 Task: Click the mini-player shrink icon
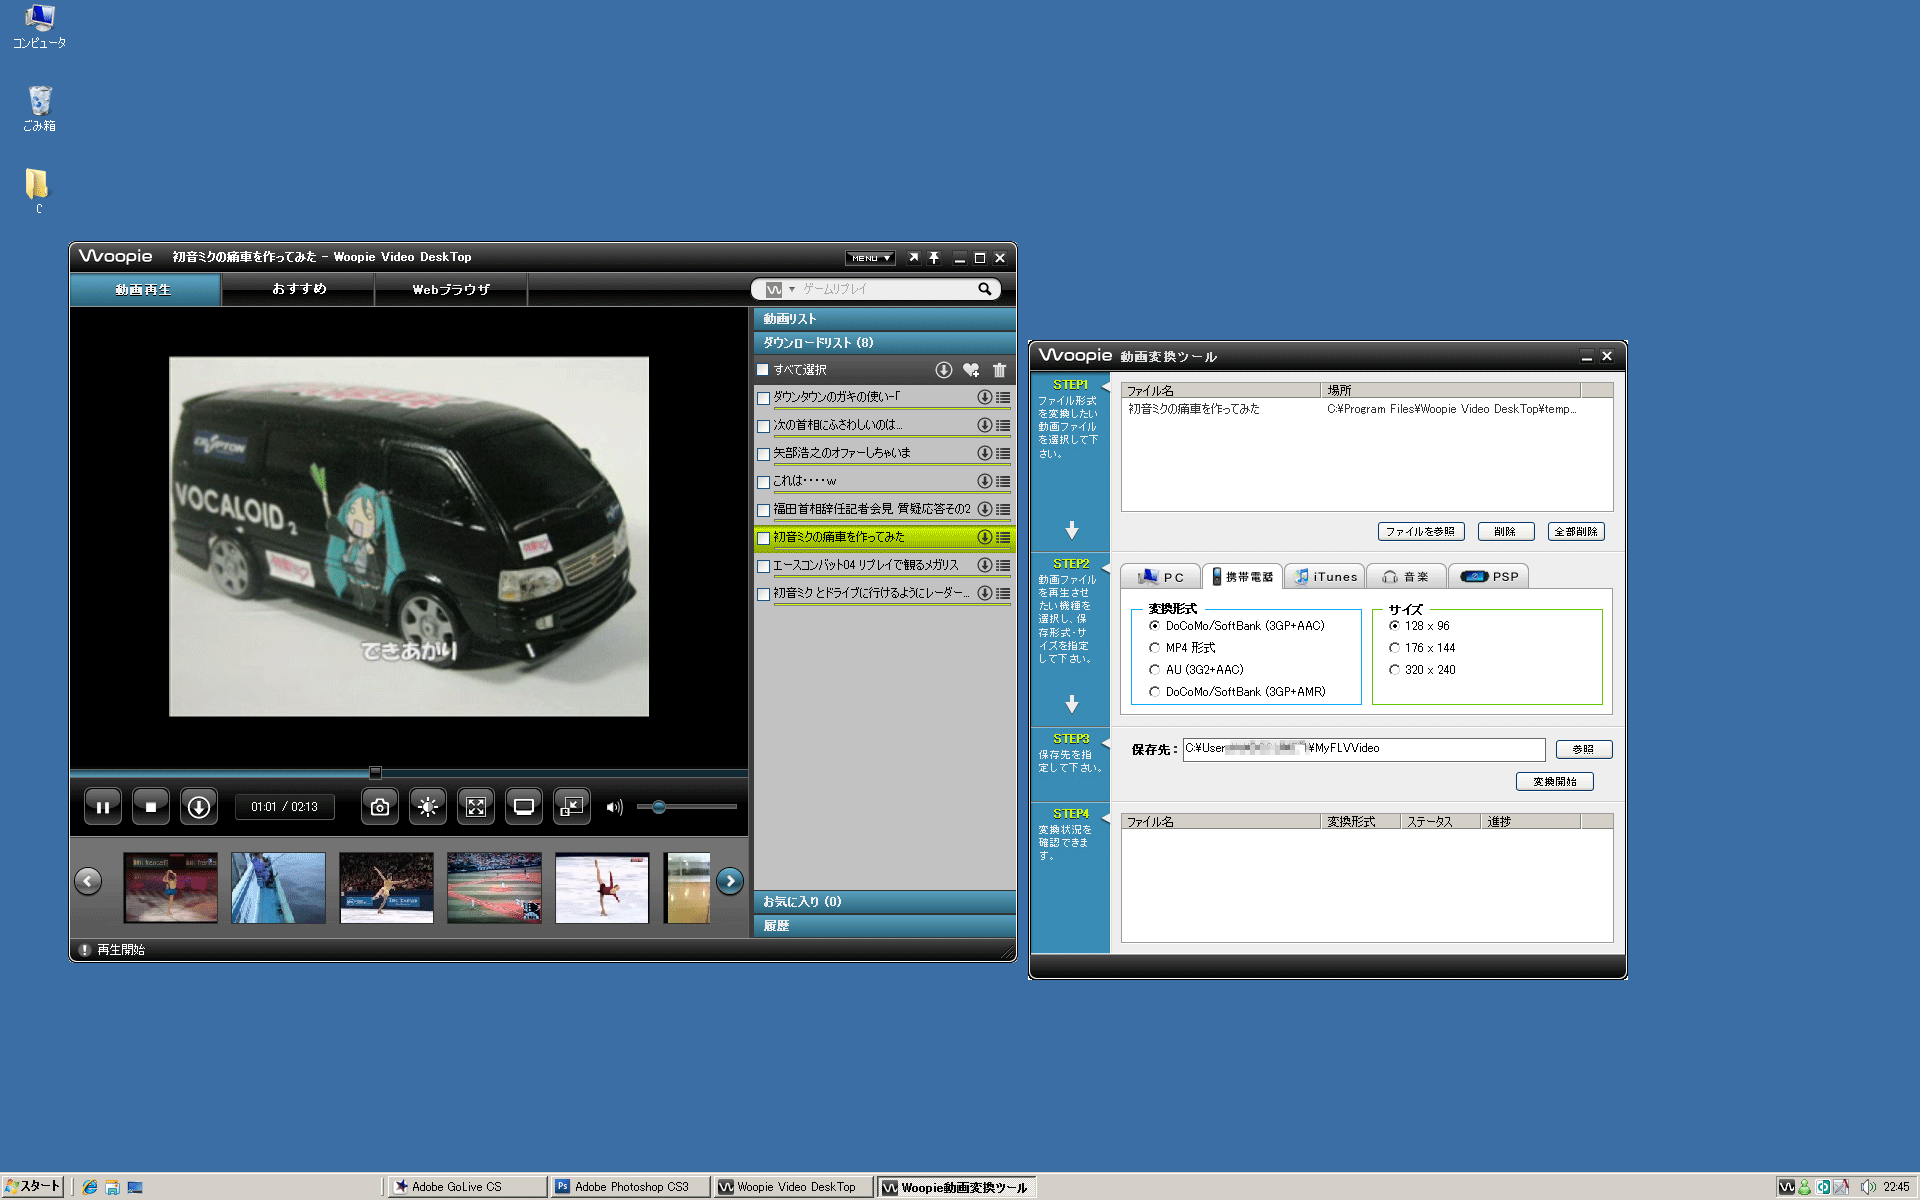[x=571, y=807]
